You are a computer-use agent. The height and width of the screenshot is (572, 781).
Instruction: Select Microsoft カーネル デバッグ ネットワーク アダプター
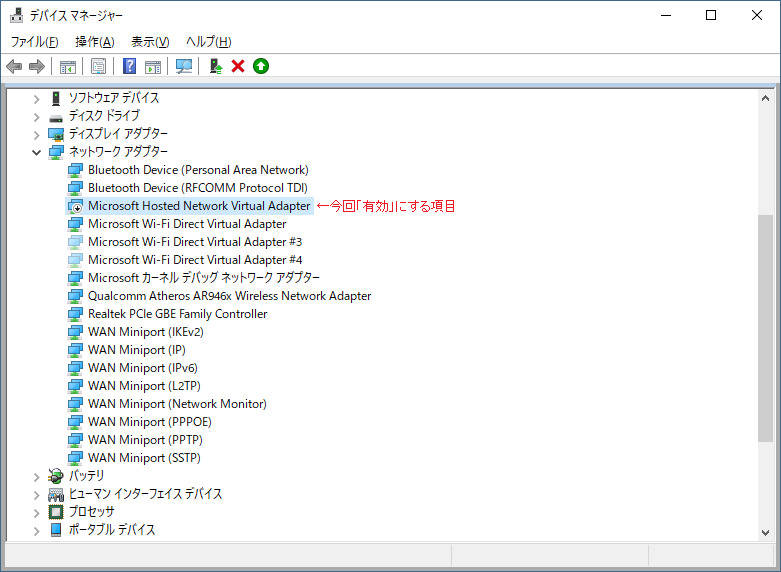click(x=204, y=278)
